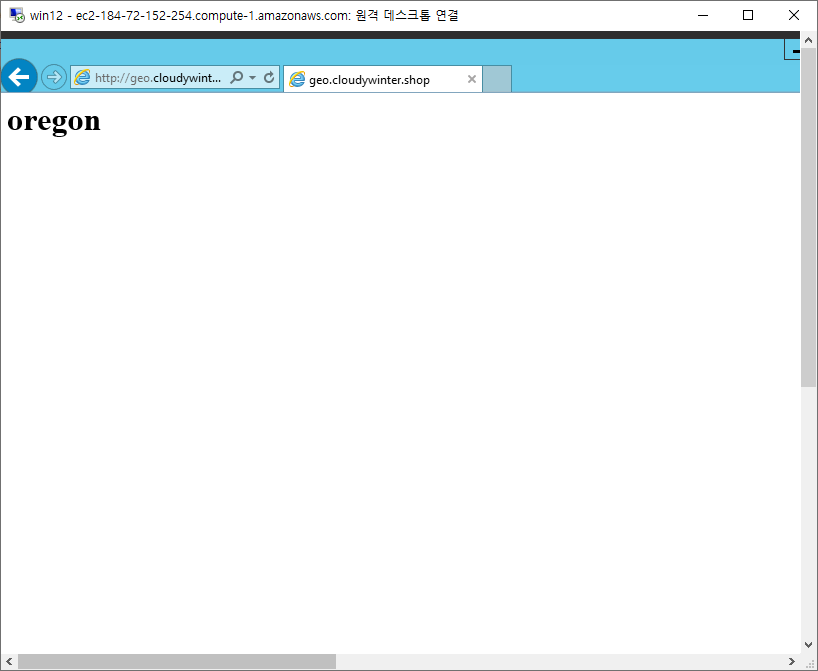Viewport: 818px width, 671px height.
Task: Click the address bar search magnifier icon
Action: 236,77
